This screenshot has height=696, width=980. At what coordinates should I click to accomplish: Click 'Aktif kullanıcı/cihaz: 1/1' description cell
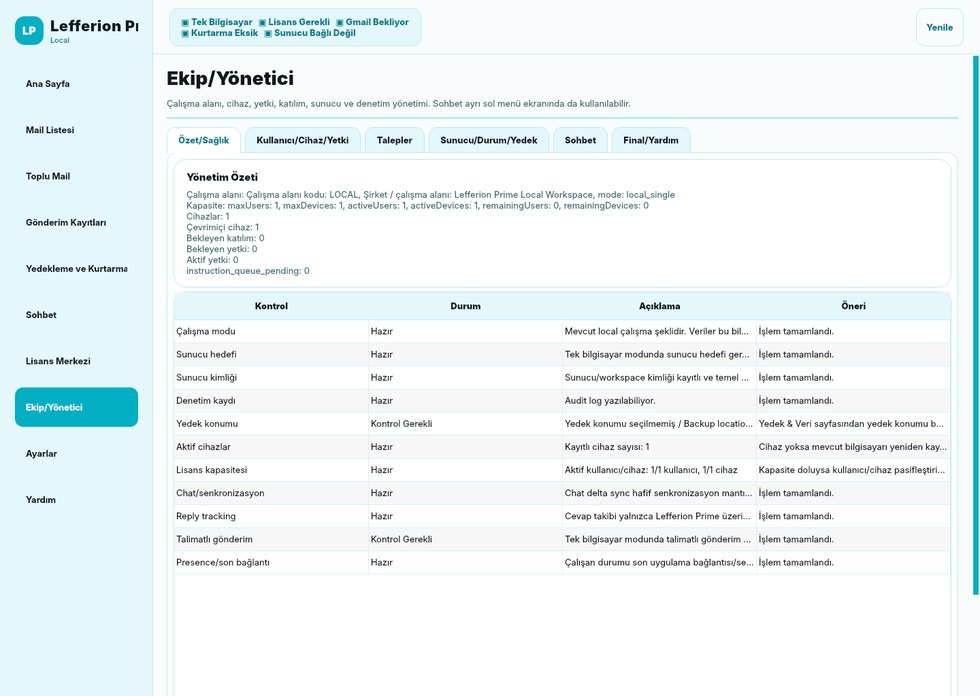(659, 470)
